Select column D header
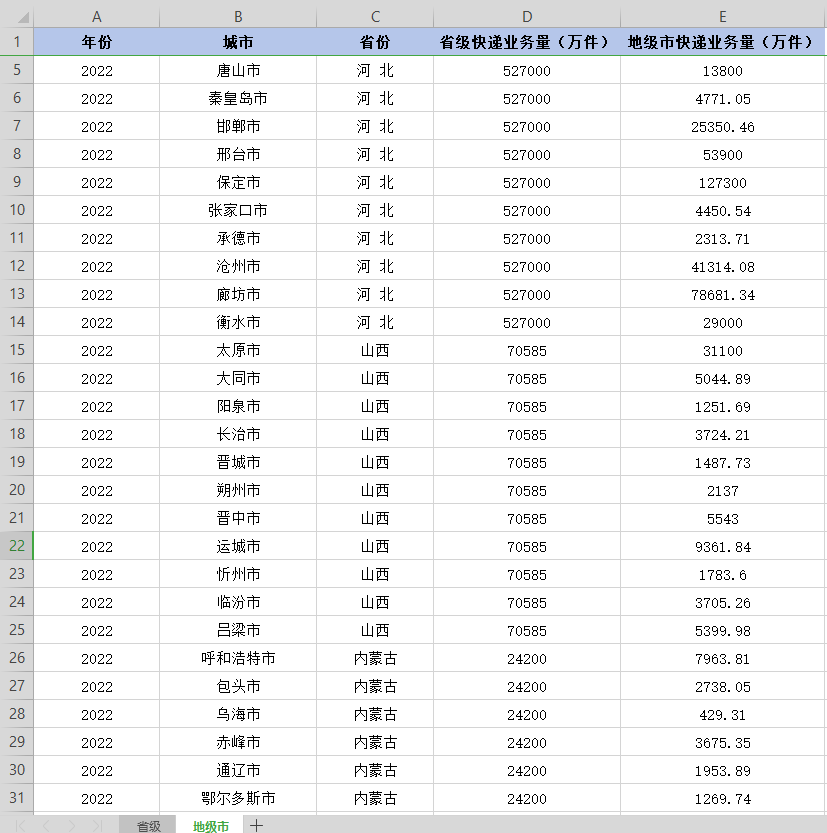Screen dimensions: 827x833 (x=527, y=17)
